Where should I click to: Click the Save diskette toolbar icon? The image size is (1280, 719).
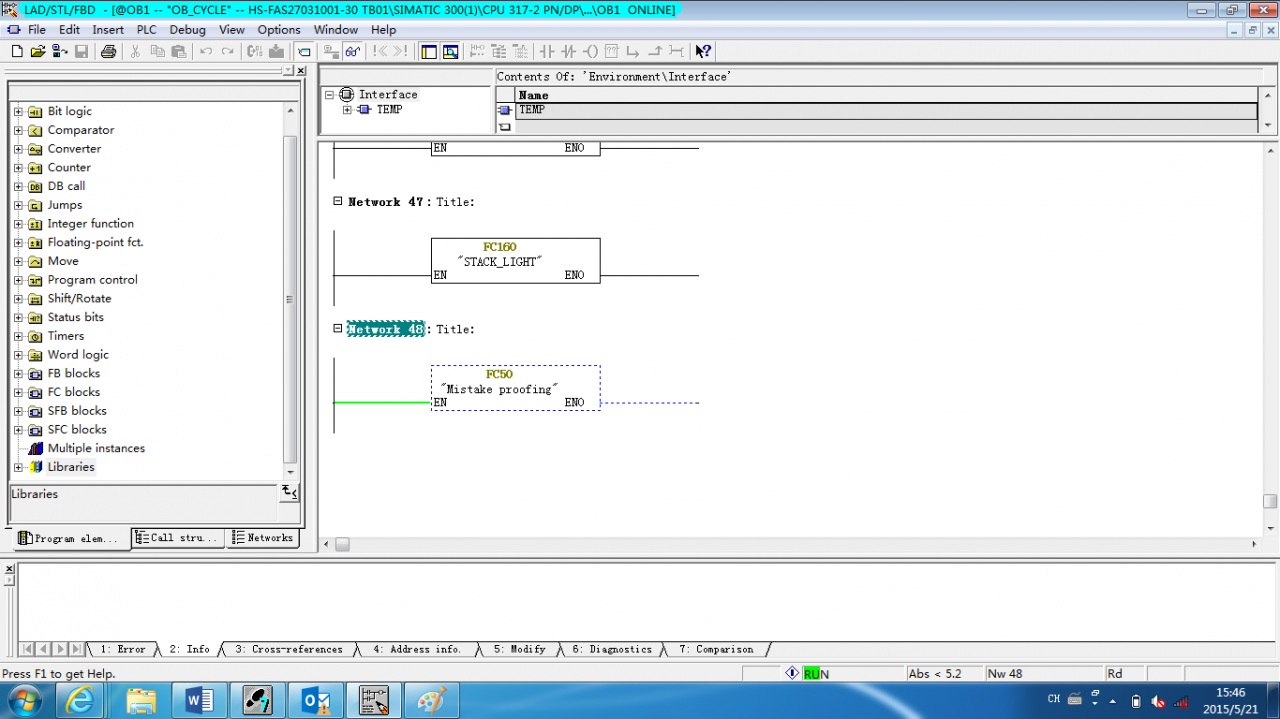tap(81, 51)
